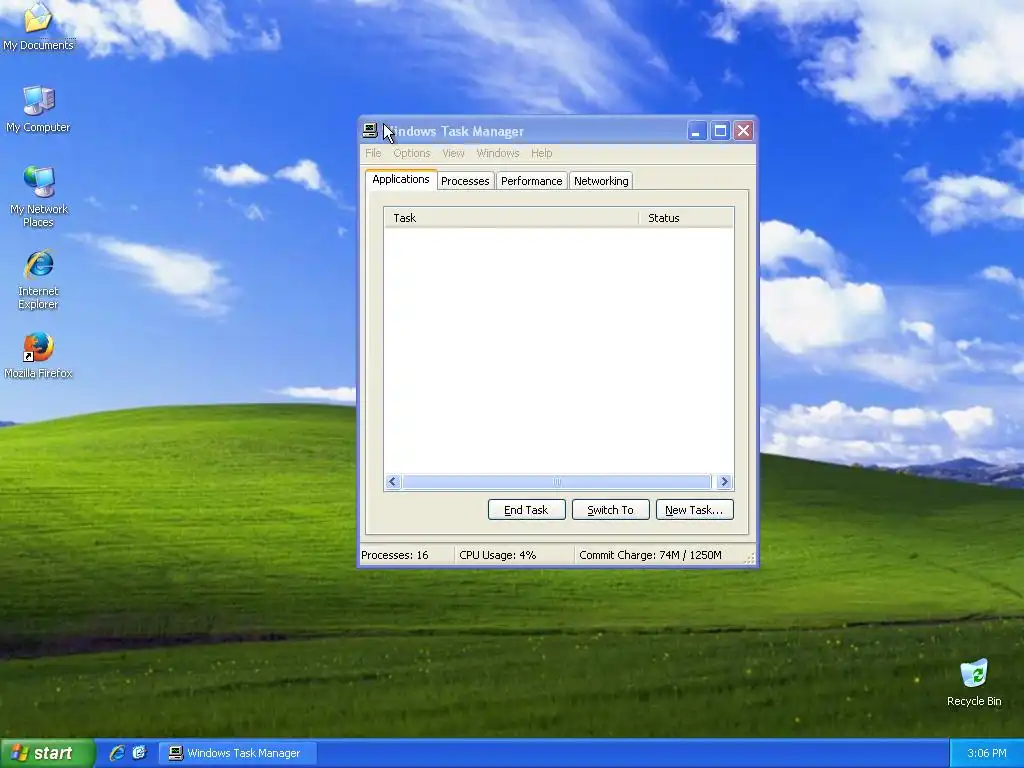Switch to the Performance tab

532,181
